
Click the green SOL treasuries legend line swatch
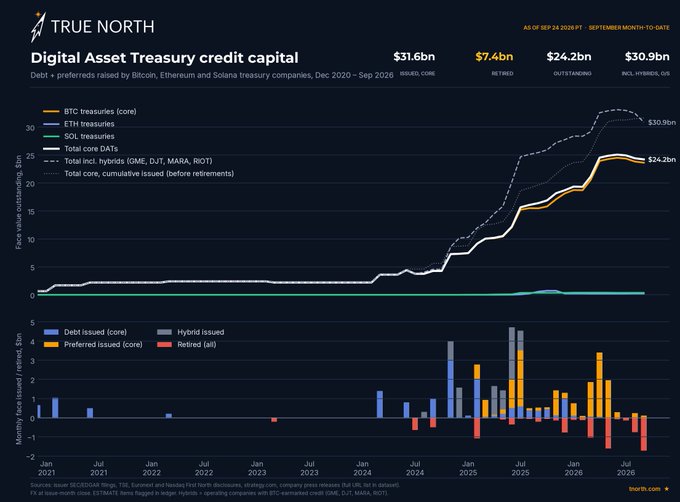coord(51,136)
